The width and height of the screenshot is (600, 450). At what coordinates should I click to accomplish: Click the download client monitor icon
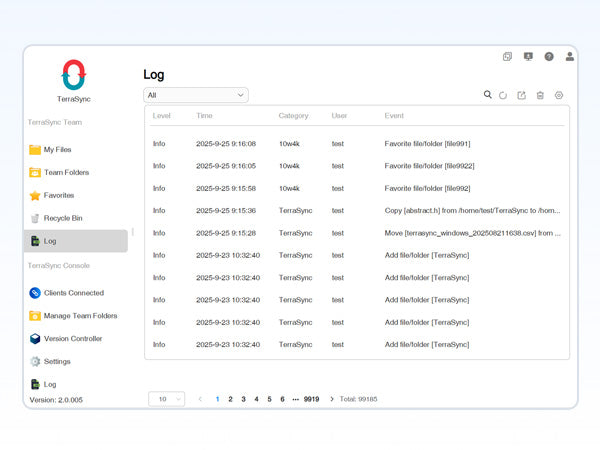[528, 57]
